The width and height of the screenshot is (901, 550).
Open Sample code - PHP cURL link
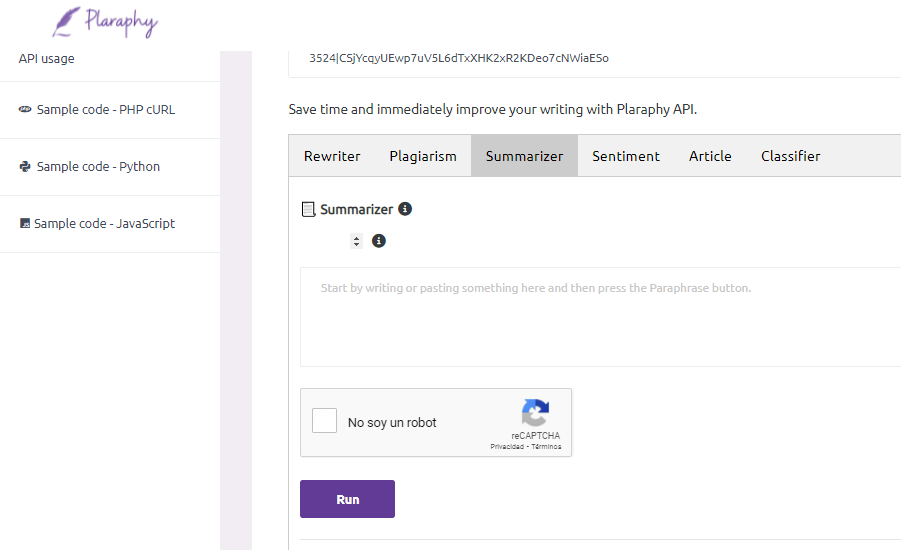106,110
